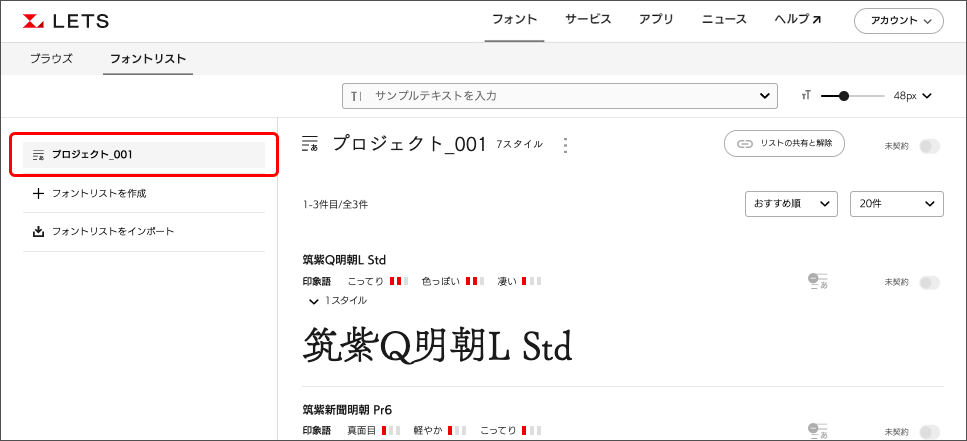Click こってり tag on 筑紫Q明朝L Std
The height and width of the screenshot is (441, 967).
coord(366,281)
